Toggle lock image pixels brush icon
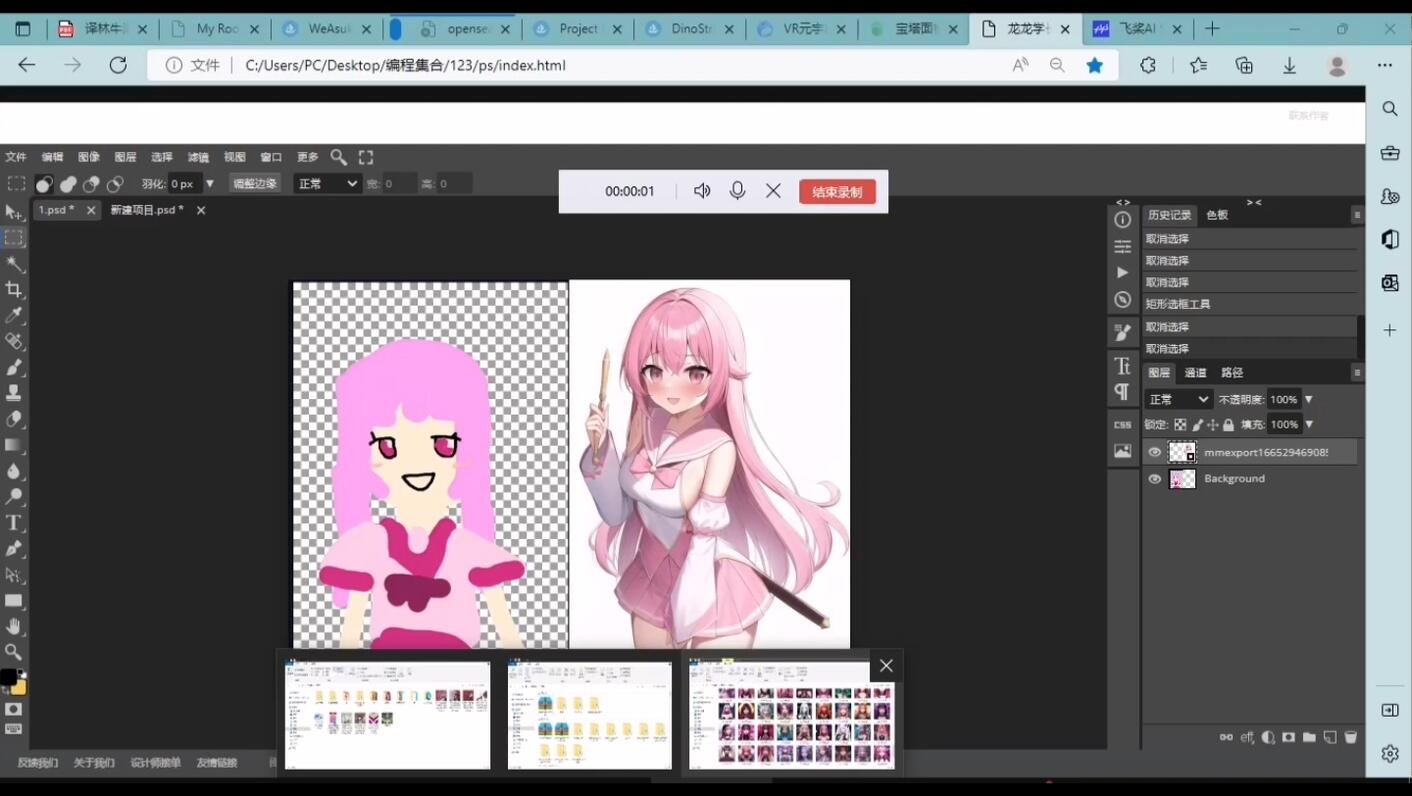The image size is (1412, 796). pos(1197,425)
